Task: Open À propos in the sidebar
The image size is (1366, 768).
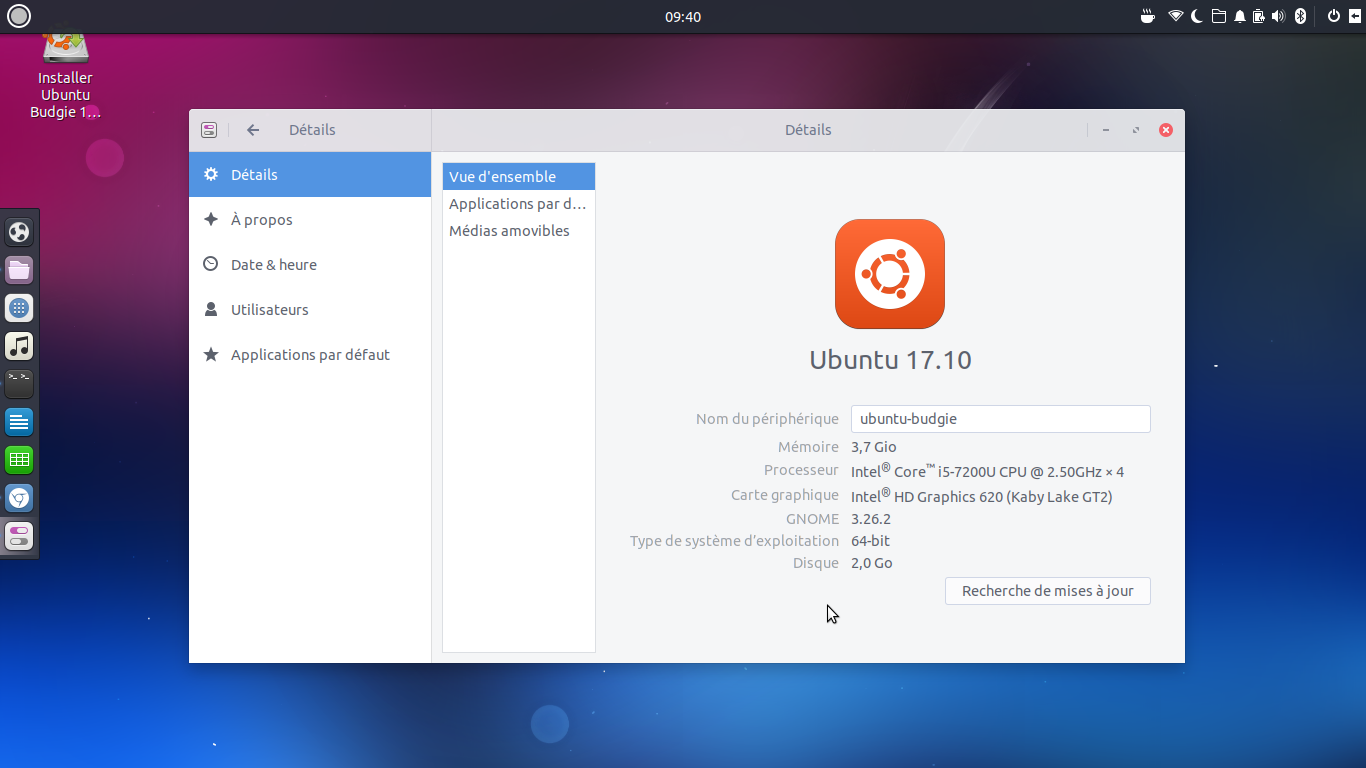Action: (310, 219)
